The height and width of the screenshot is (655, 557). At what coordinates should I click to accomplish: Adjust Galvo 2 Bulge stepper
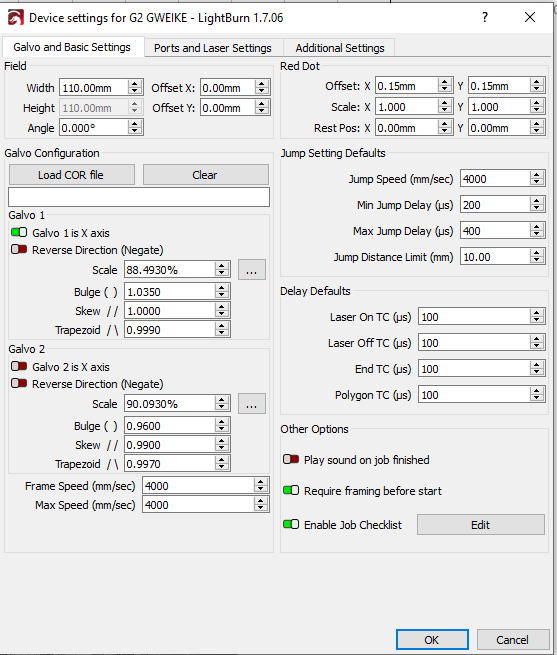coord(222,425)
